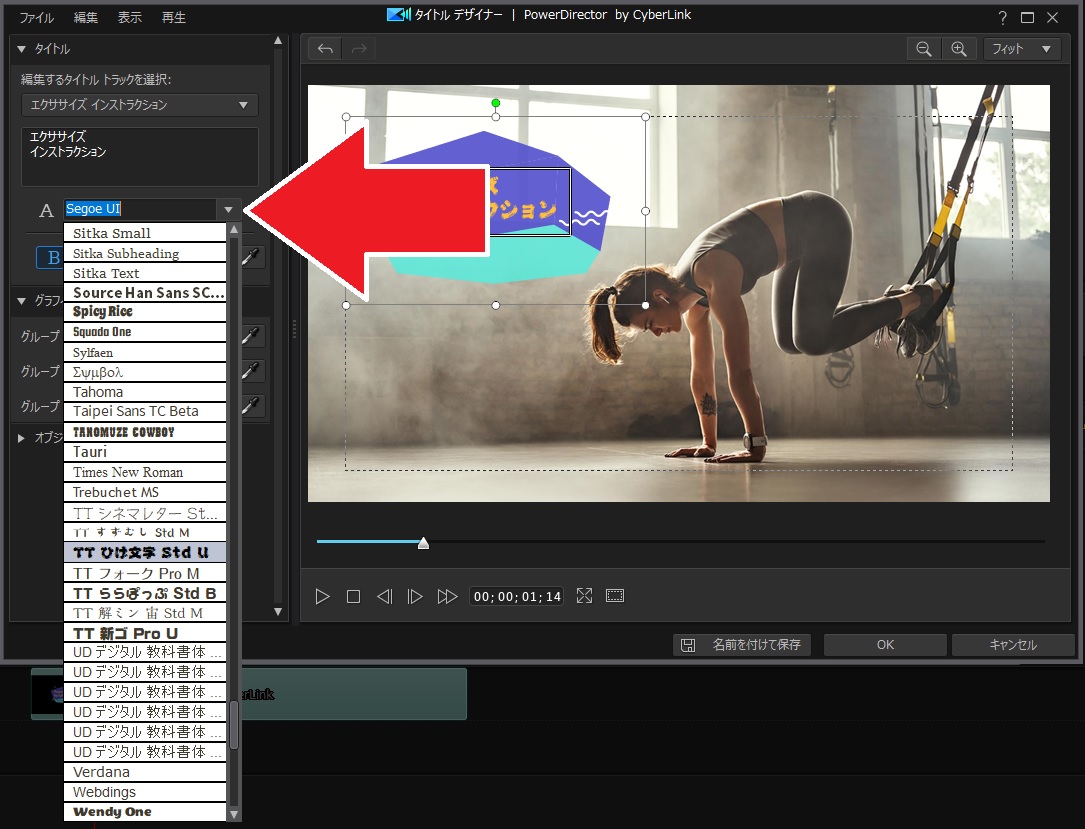Toggle the TV safe zone icon
Viewport: 1085px width, 829px height.
[614, 596]
